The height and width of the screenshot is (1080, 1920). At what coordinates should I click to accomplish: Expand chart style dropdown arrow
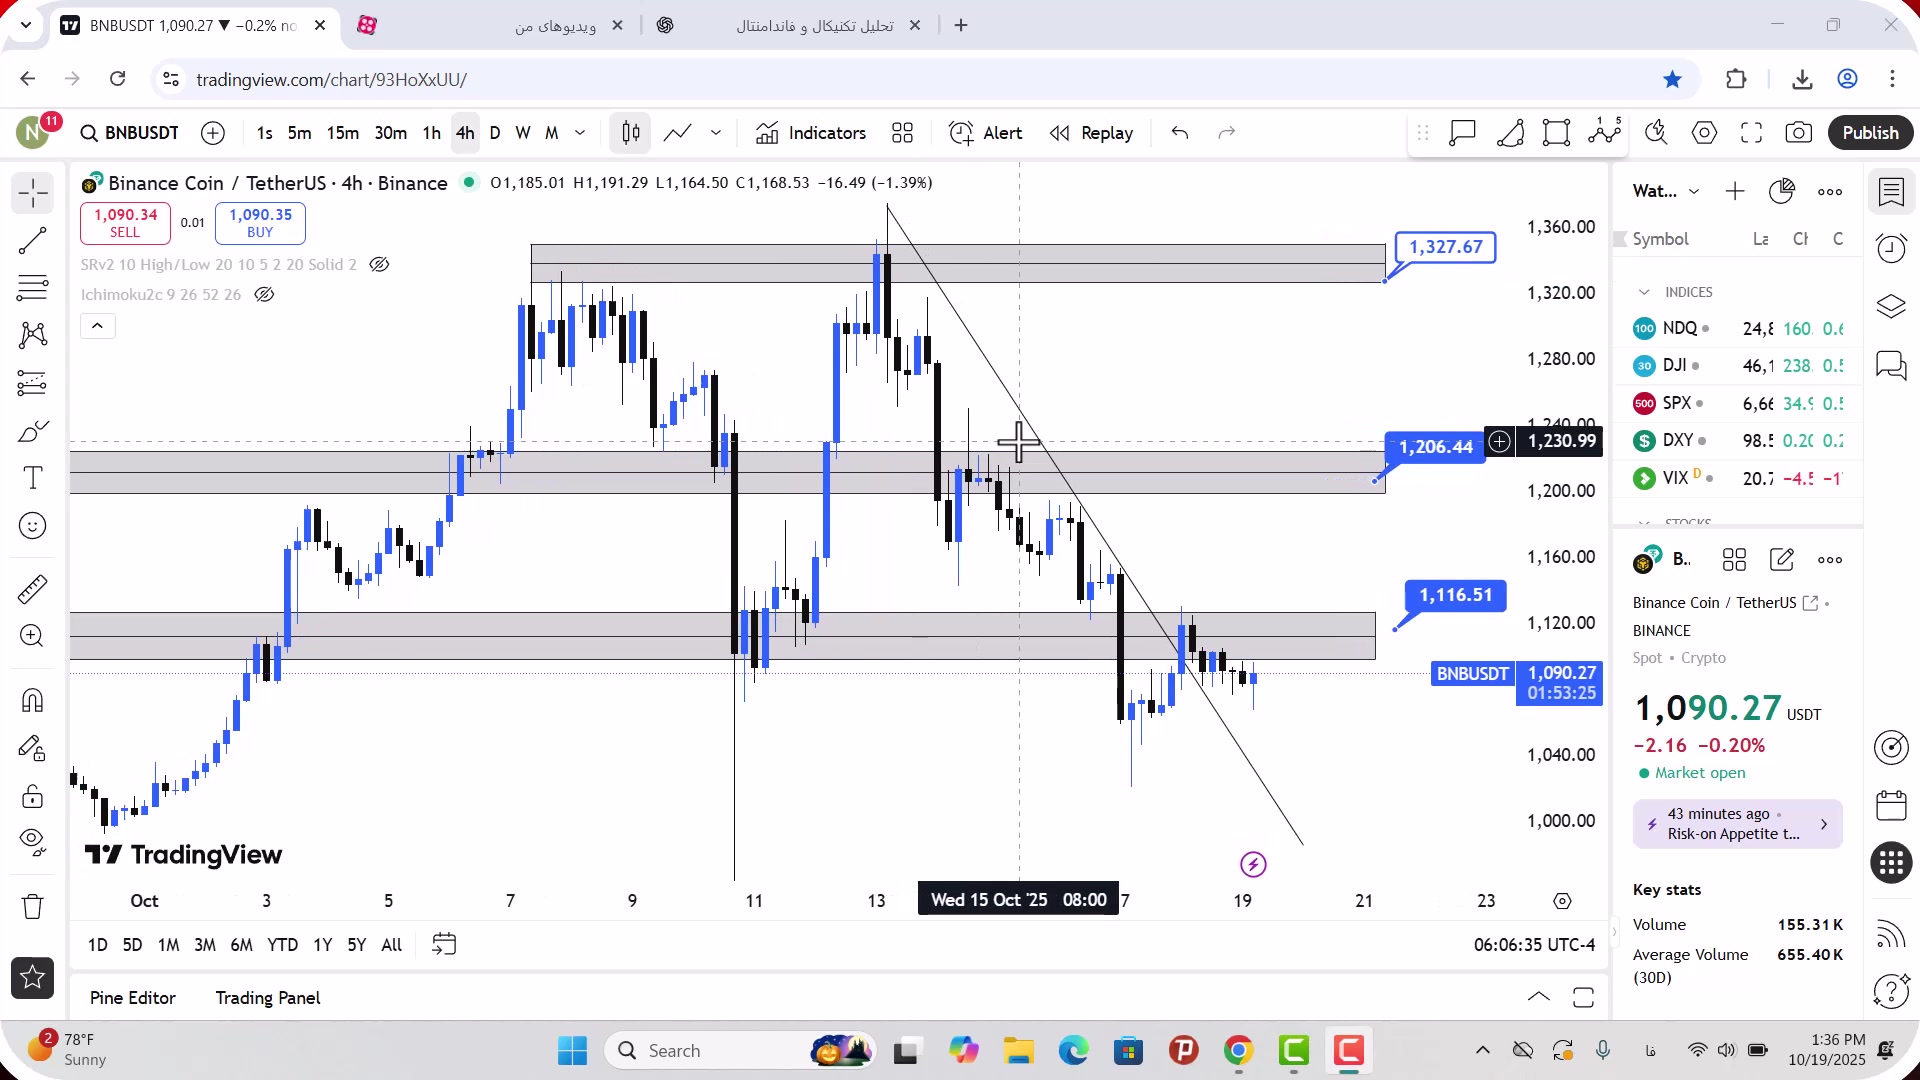point(716,133)
